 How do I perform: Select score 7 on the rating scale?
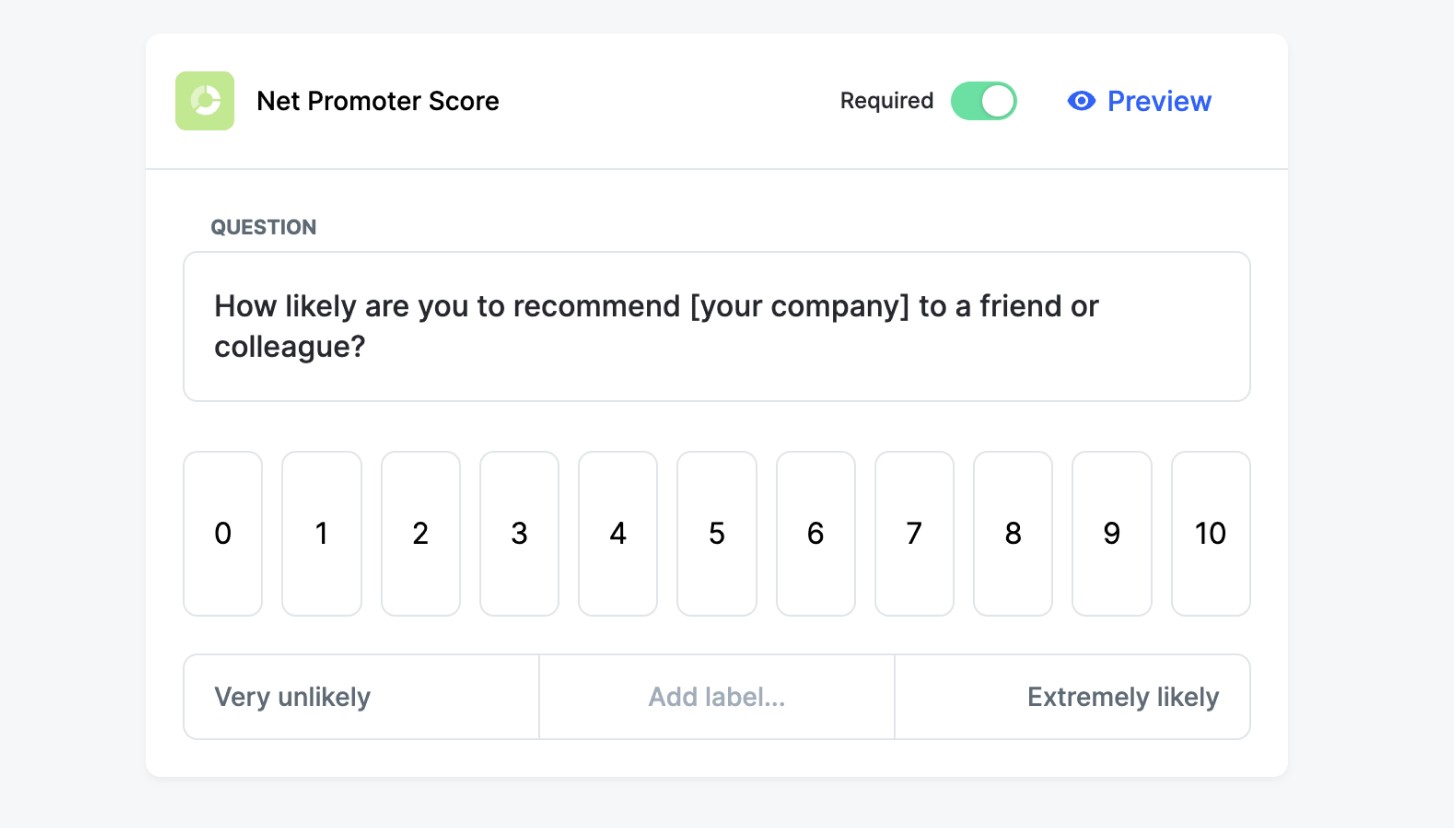[x=914, y=533]
